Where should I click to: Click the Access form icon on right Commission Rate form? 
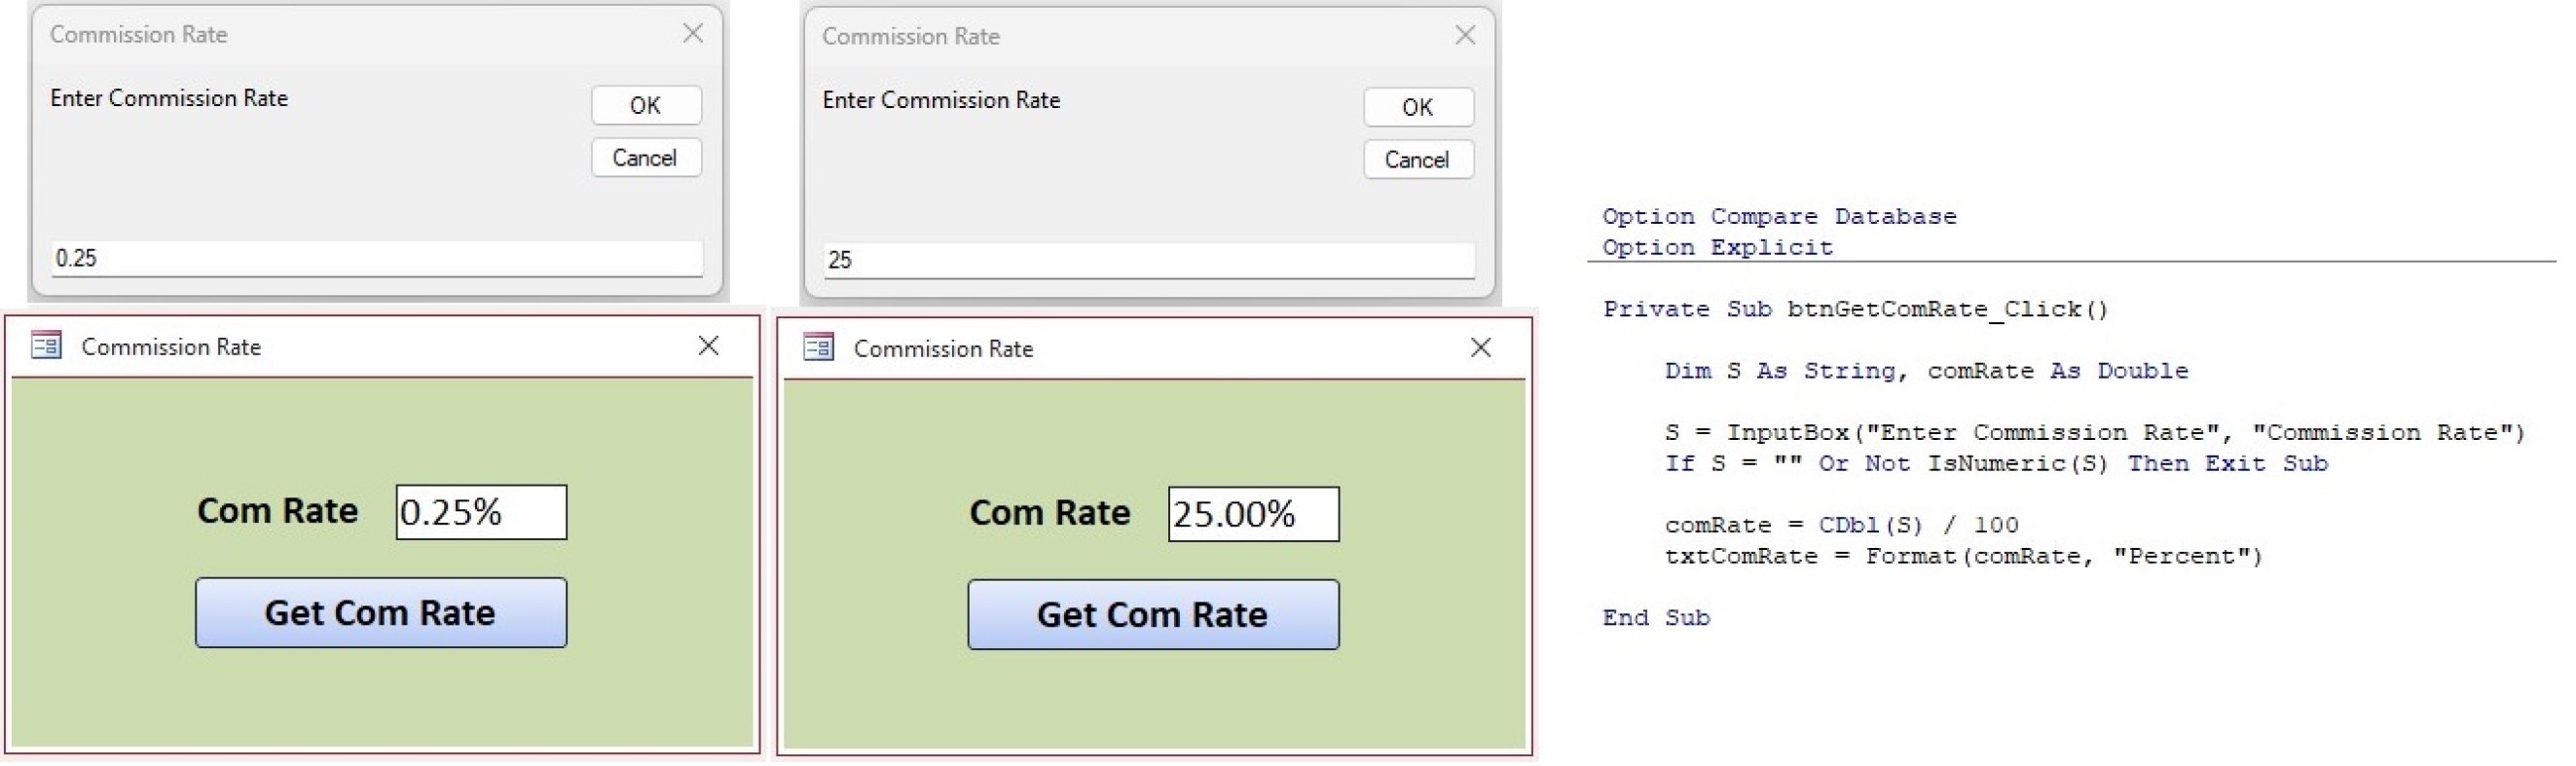(817, 348)
